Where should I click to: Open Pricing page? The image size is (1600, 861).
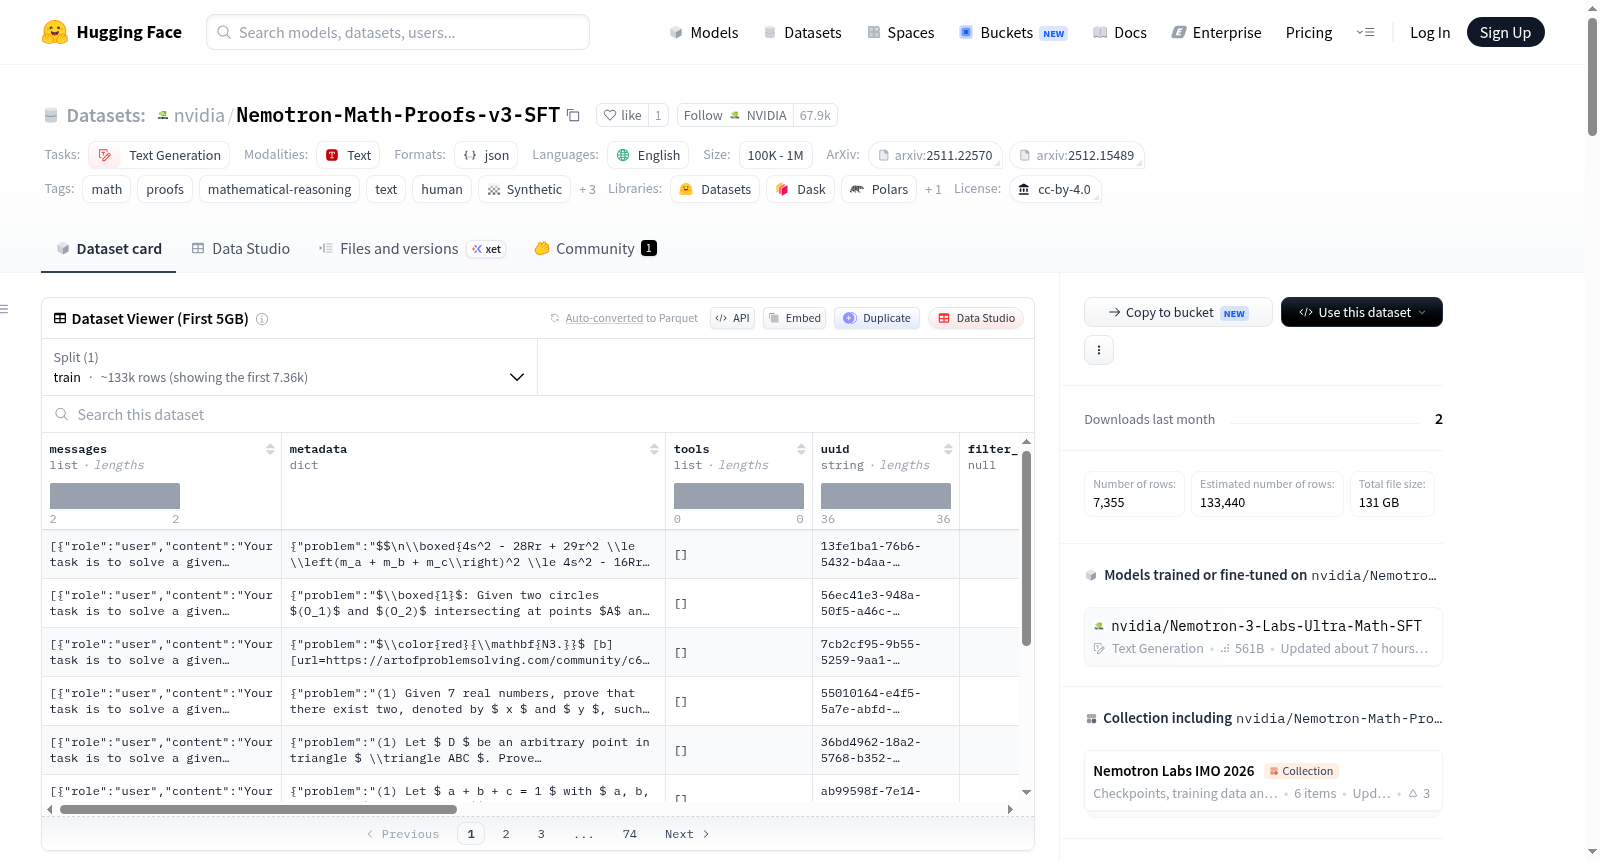(1309, 32)
